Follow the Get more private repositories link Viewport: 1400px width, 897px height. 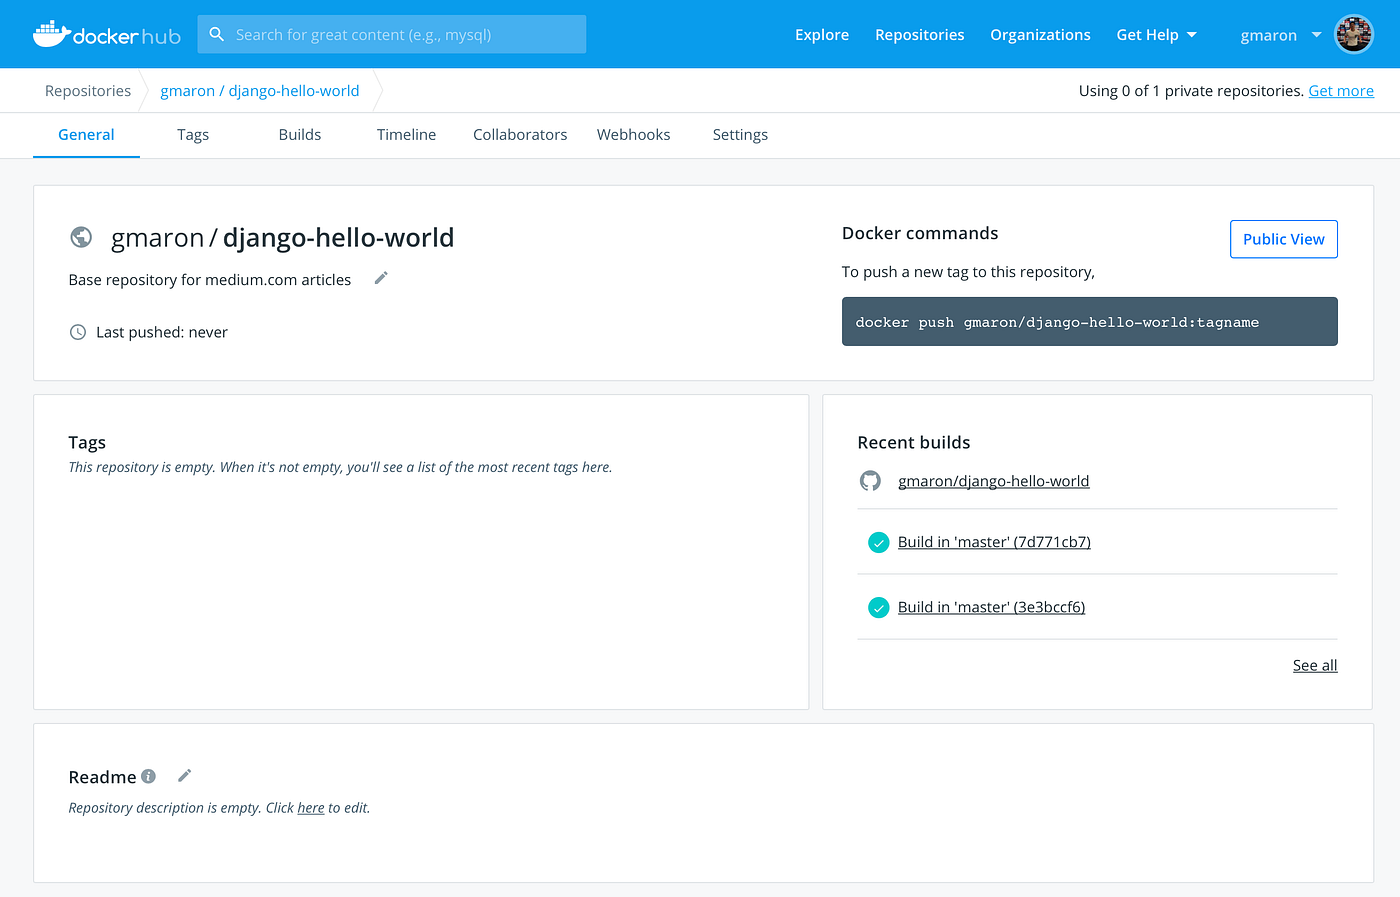[1341, 90]
